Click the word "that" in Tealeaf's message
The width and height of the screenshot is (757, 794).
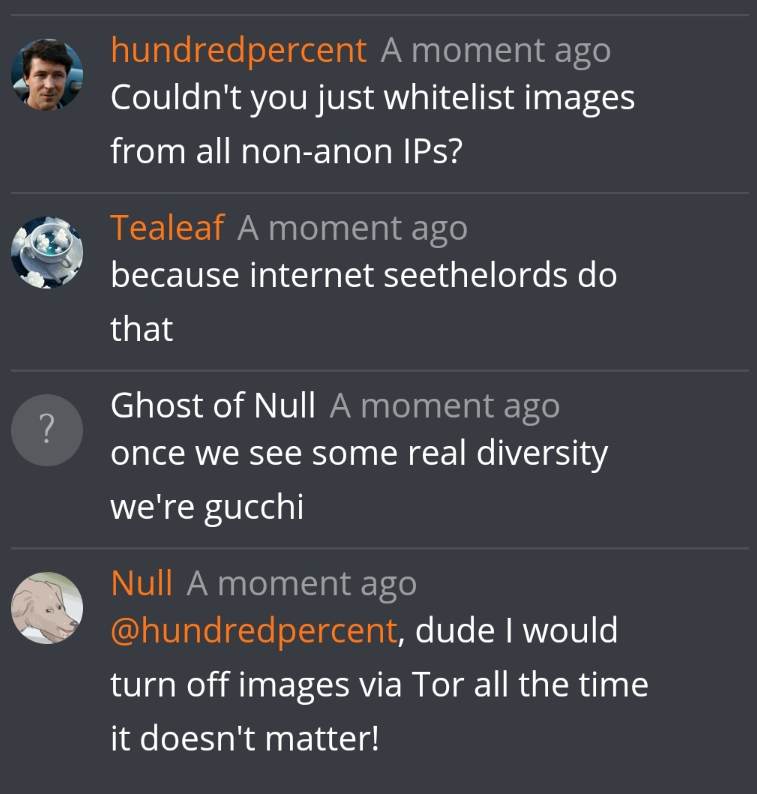(x=142, y=329)
